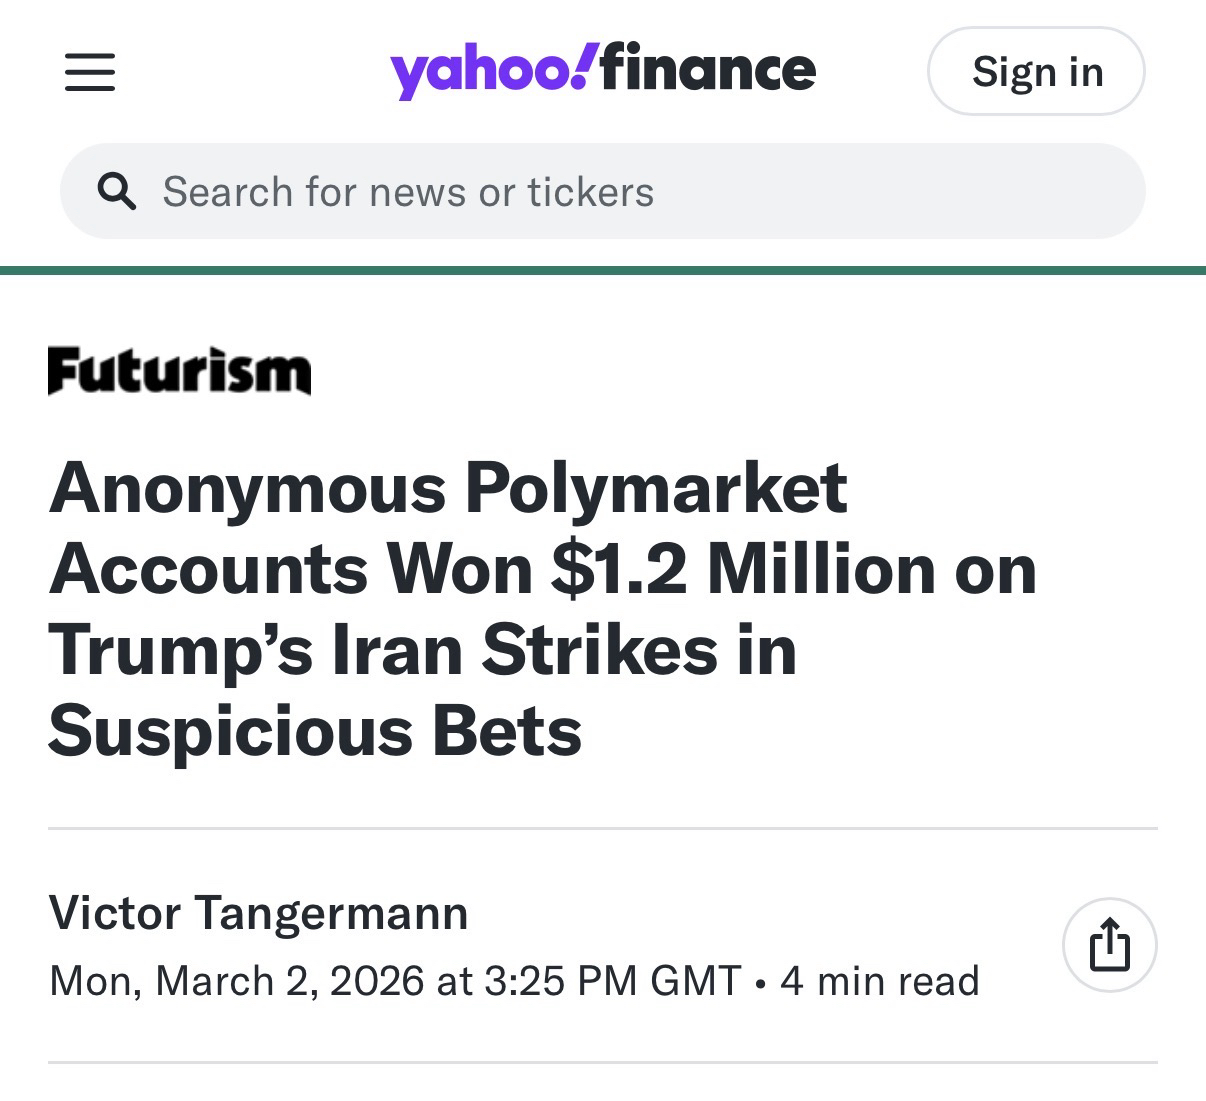Image resolution: width=1206 pixels, height=1101 pixels.
Task: Click the "4 min read" label
Action: tap(880, 981)
